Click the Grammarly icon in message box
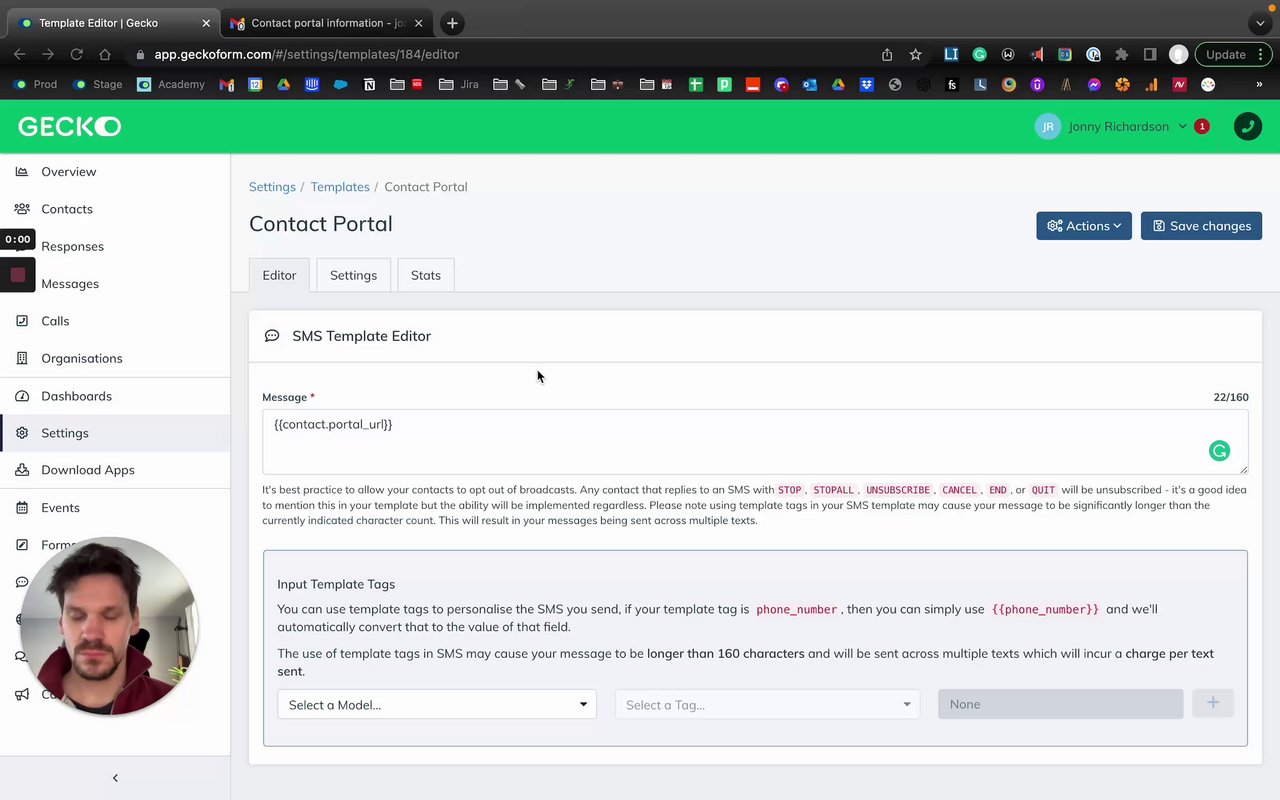This screenshot has width=1280, height=800. (1219, 451)
